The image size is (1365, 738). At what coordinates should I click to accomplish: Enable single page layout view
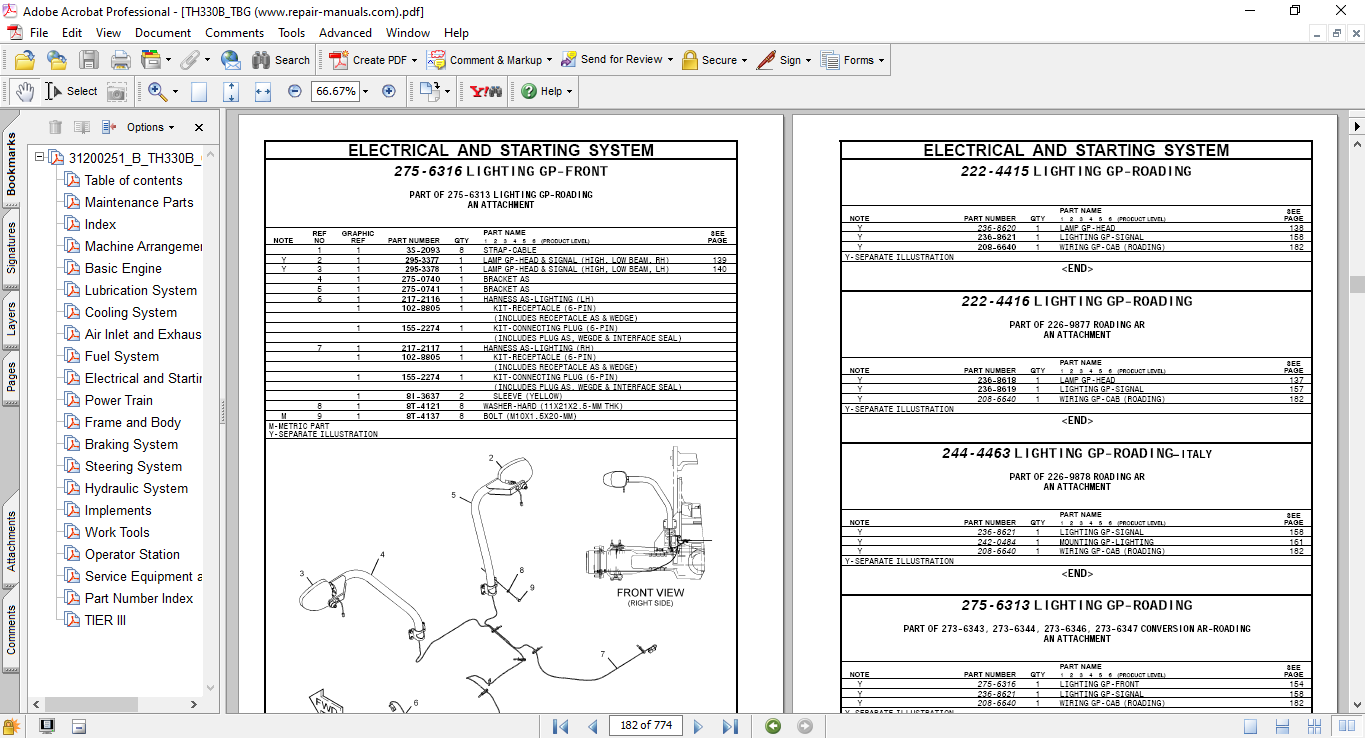click(1250, 726)
